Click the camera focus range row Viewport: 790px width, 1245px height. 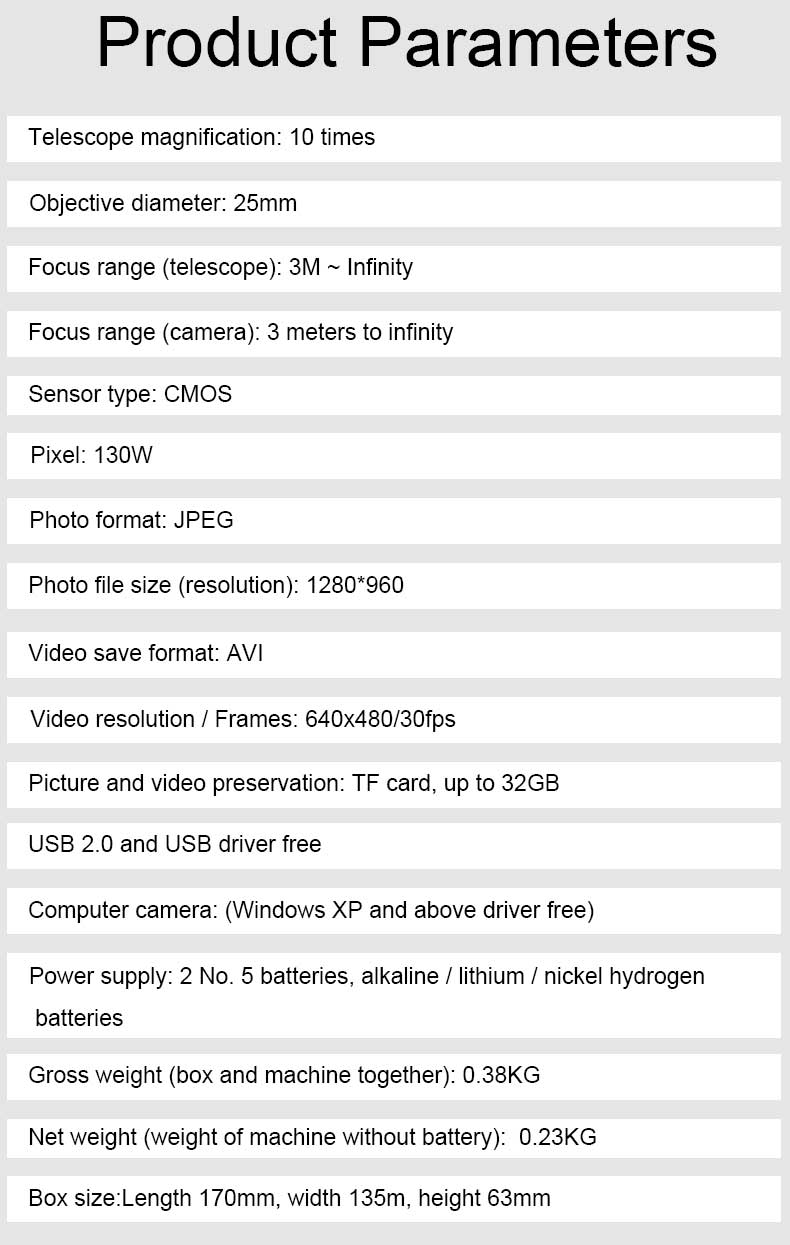click(394, 333)
